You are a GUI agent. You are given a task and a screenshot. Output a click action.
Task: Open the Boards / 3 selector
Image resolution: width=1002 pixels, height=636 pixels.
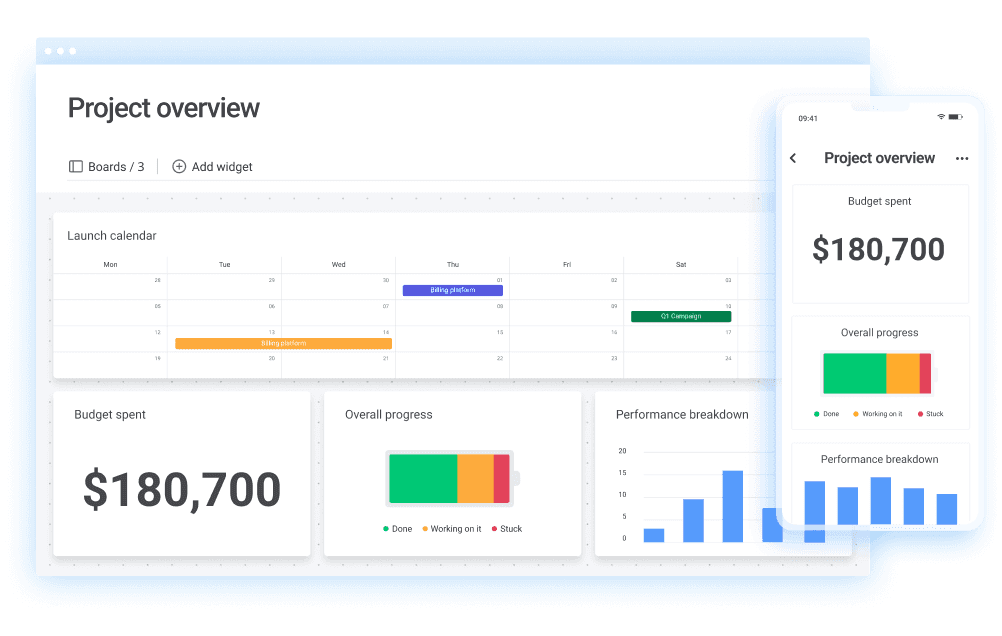[x=107, y=167]
